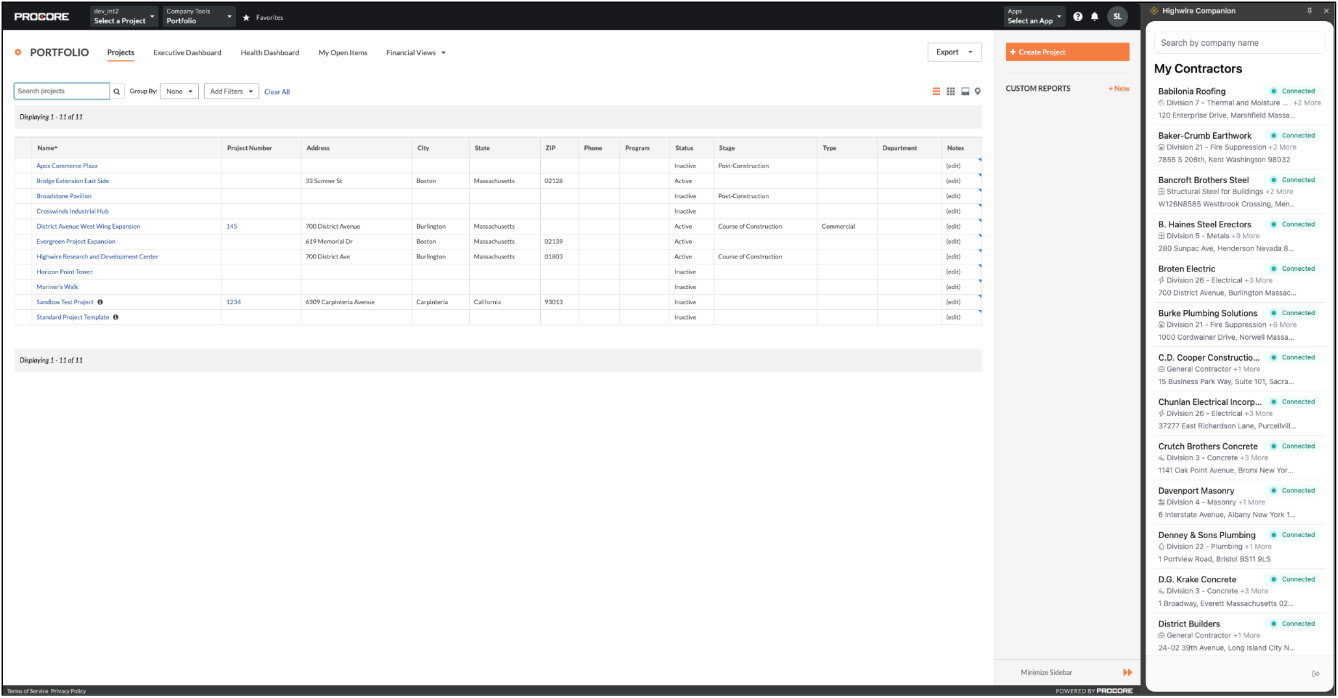Open the Bridge Extension East Side project link
This screenshot has width=1338, height=698.
click(73, 181)
